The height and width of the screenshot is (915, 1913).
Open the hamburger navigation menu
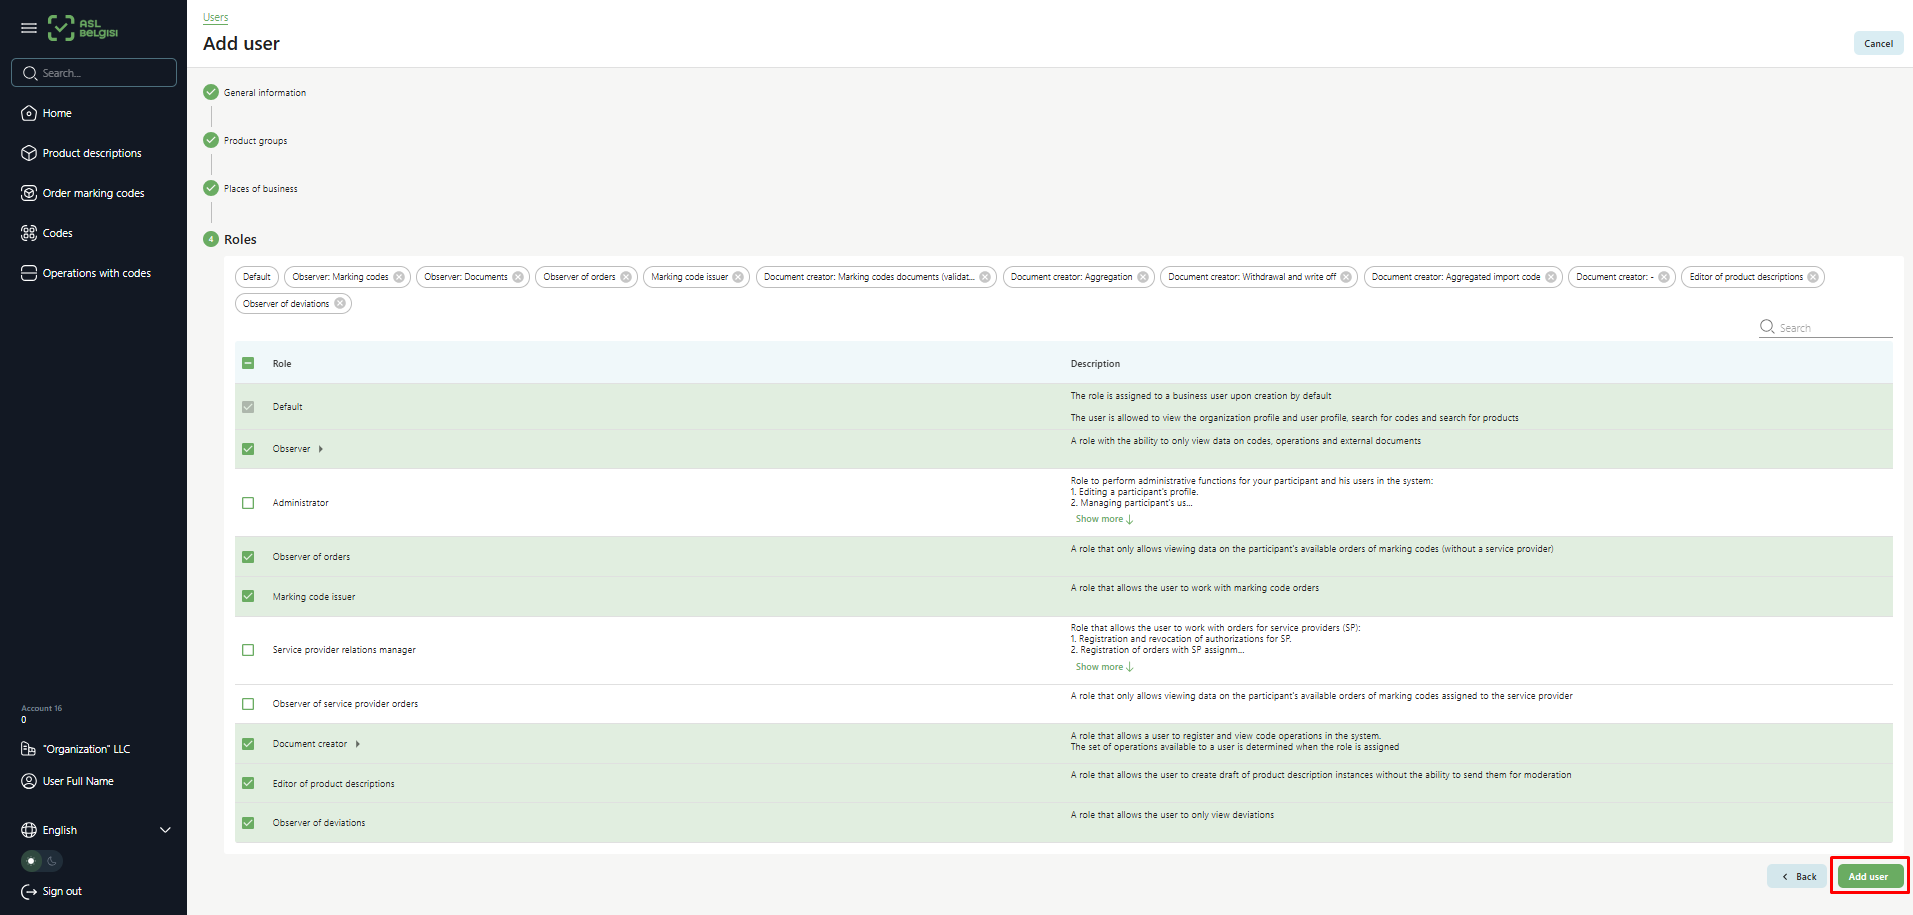(28, 27)
